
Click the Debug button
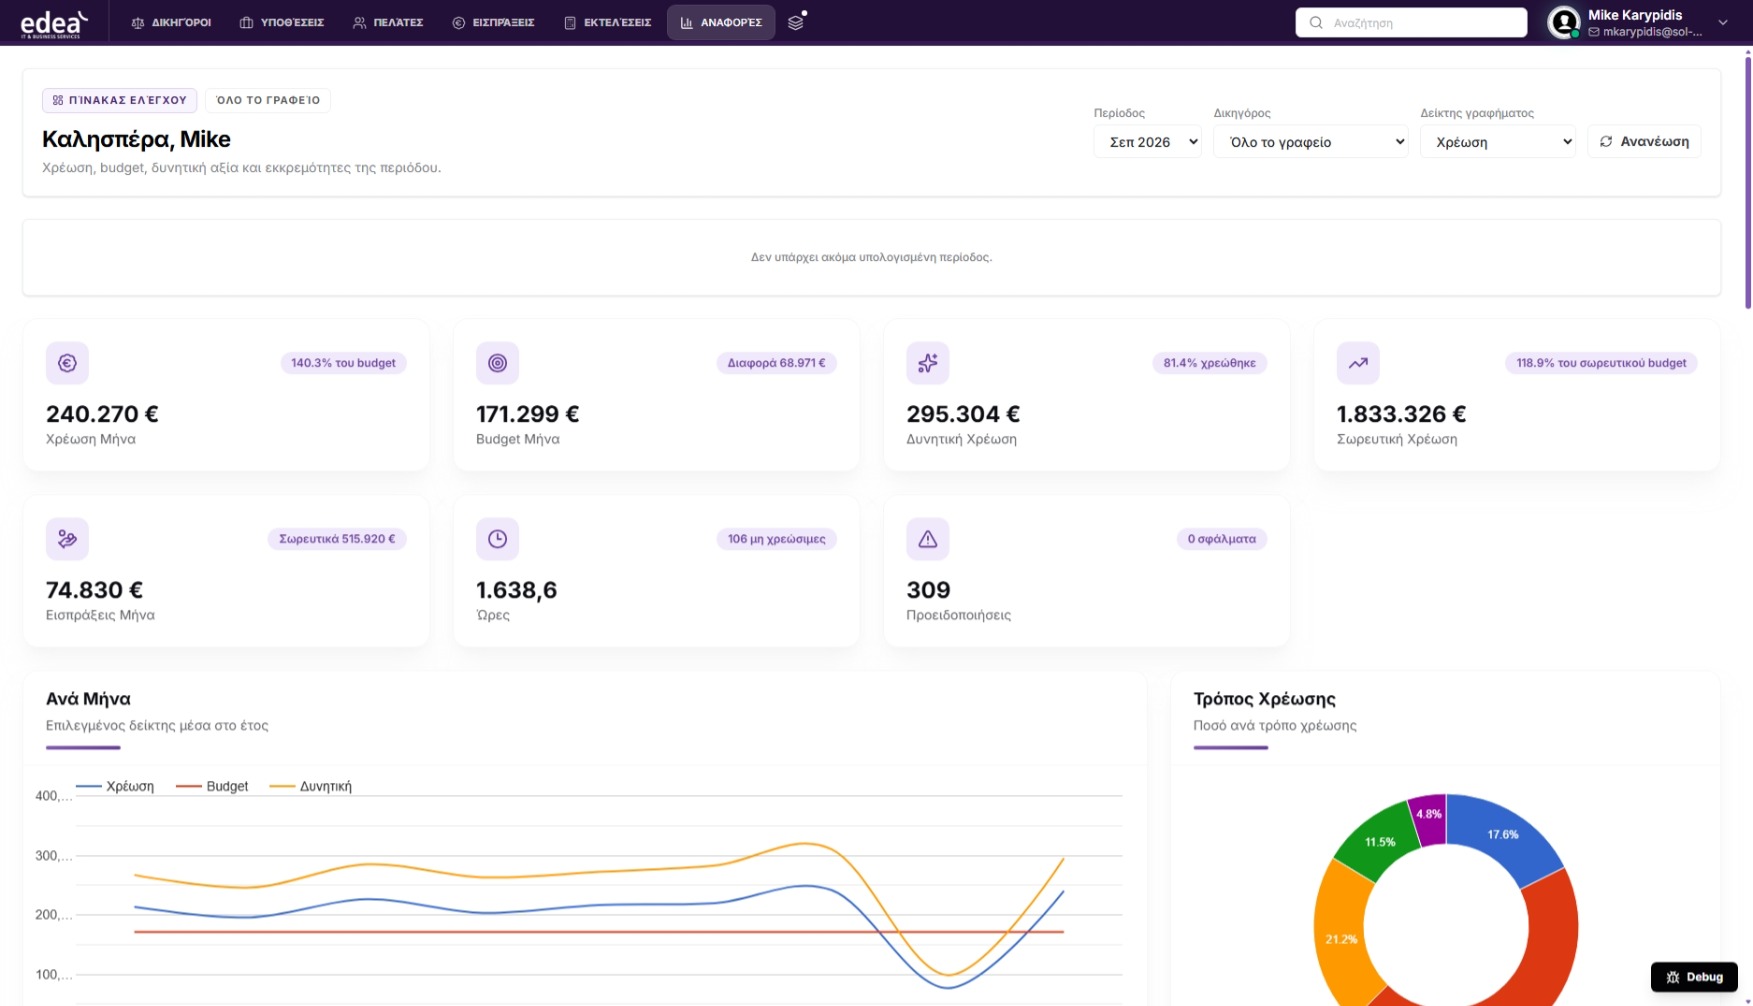[x=1694, y=977]
